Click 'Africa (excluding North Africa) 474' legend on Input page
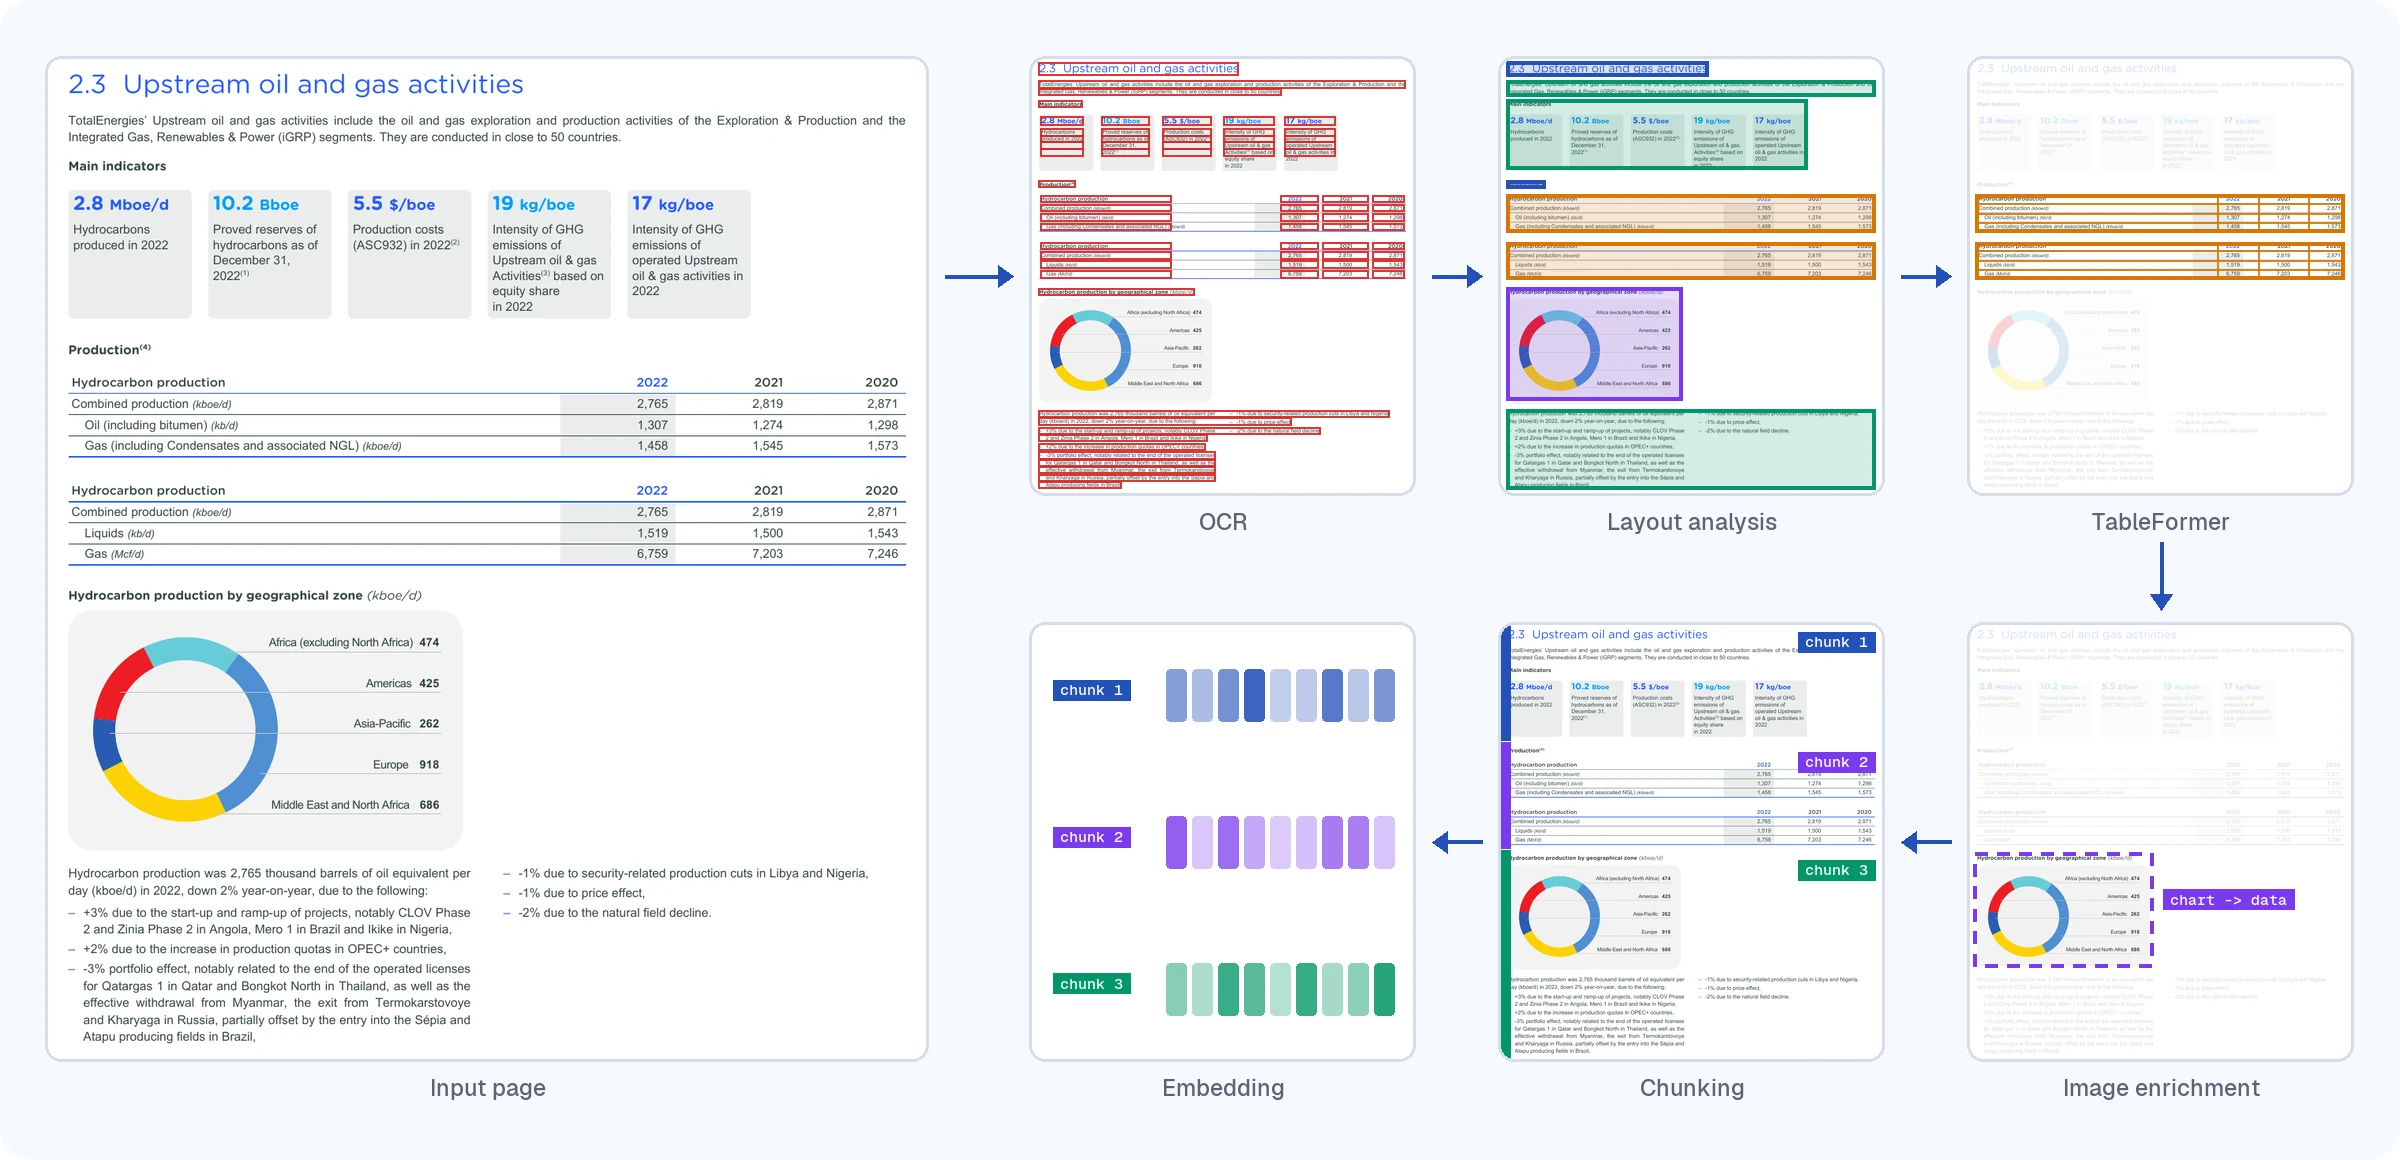This screenshot has height=1160, width=2400. point(354,642)
